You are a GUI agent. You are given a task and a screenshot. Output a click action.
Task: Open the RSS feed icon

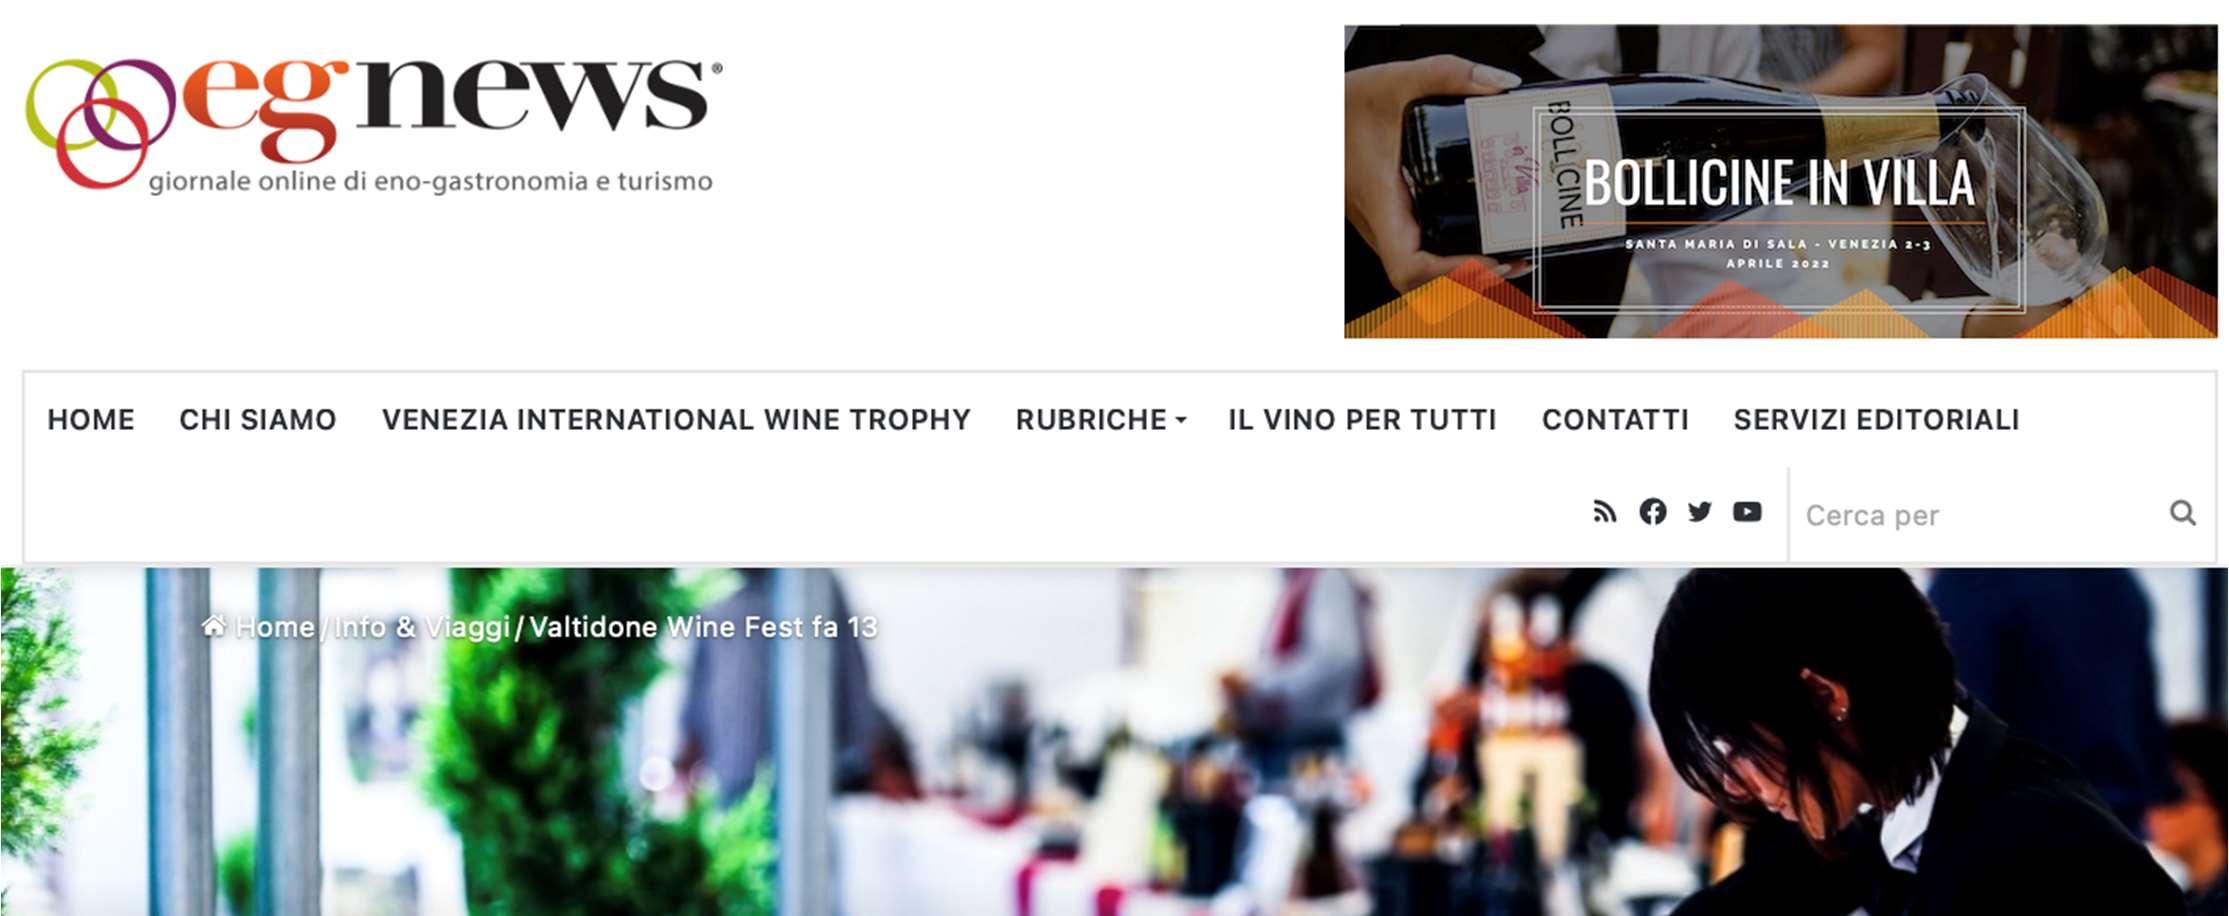click(x=1605, y=512)
